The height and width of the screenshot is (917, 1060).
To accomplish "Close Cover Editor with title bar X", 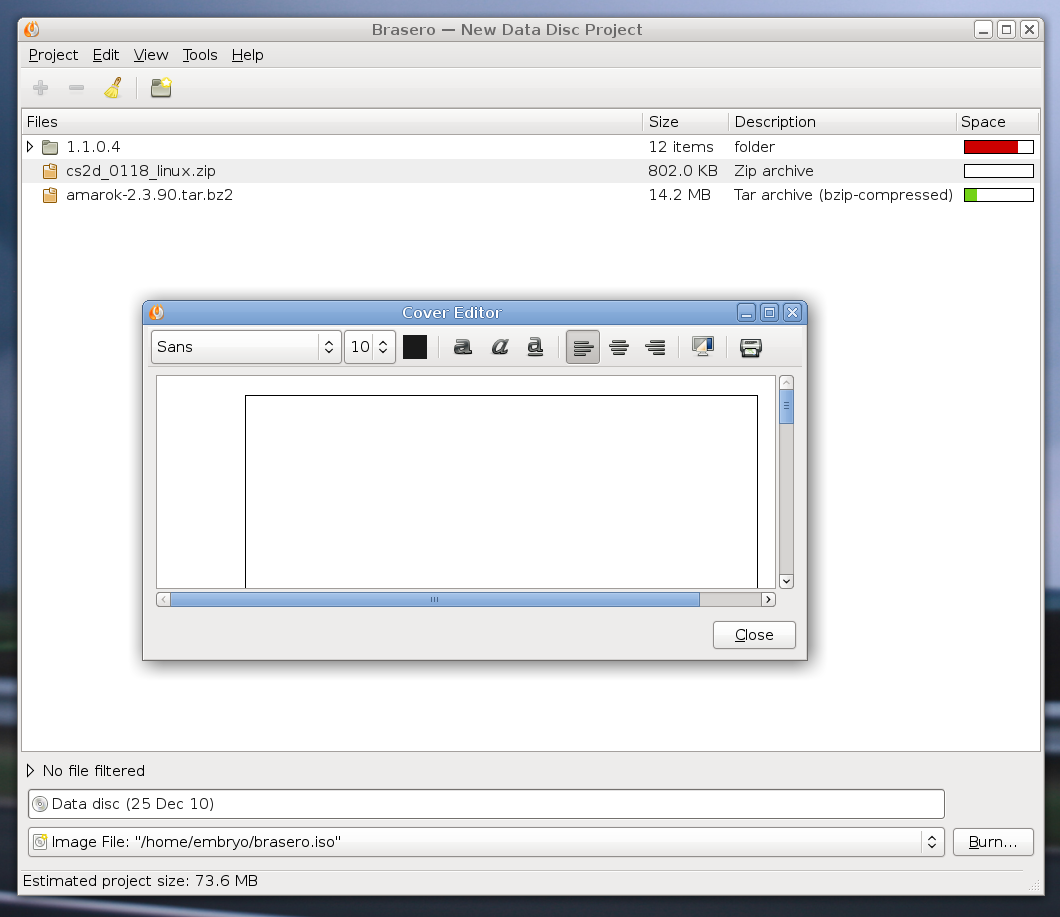I will [x=792, y=312].
